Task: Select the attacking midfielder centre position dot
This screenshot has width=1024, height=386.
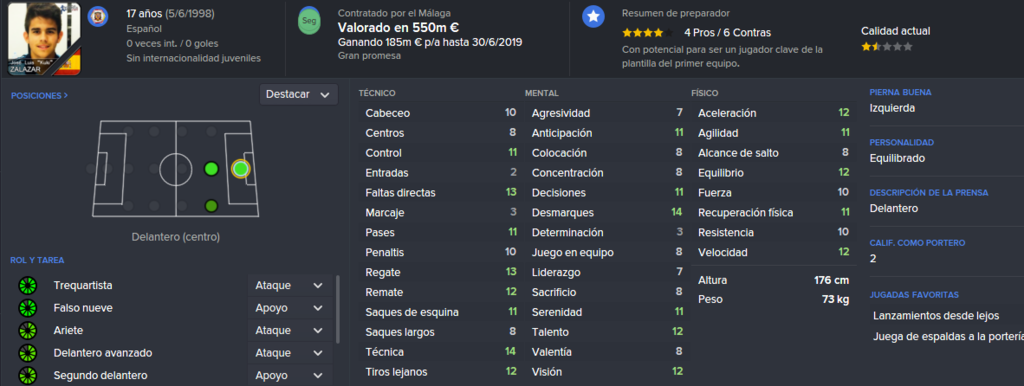Action: (210, 169)
